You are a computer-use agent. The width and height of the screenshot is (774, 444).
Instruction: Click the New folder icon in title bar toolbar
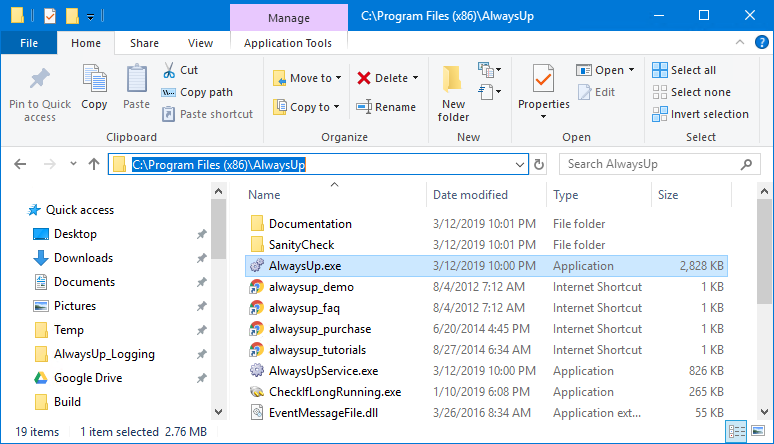click(x=73, y=16)
